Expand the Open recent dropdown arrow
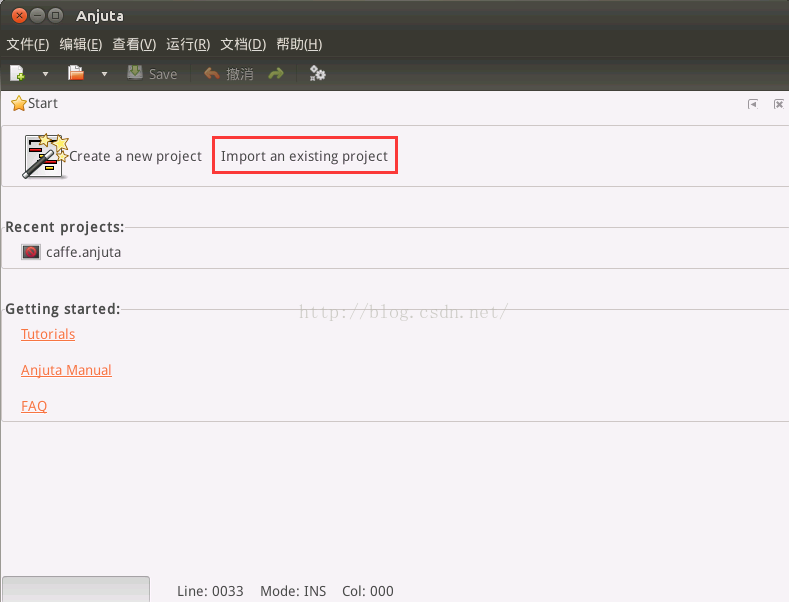 (x=104, y=74)
